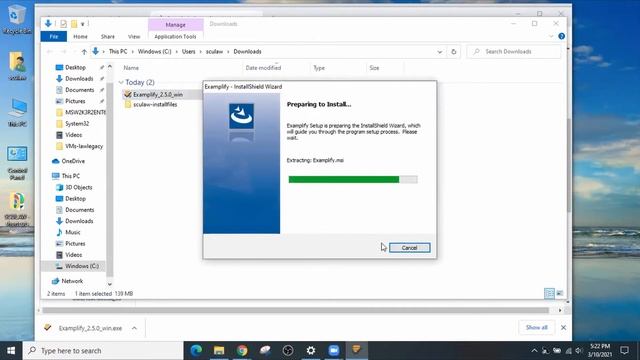The width and height of the screenshot is (640, 360).
Task: Click the Back navigation arrow
Action: pos(49,52)
